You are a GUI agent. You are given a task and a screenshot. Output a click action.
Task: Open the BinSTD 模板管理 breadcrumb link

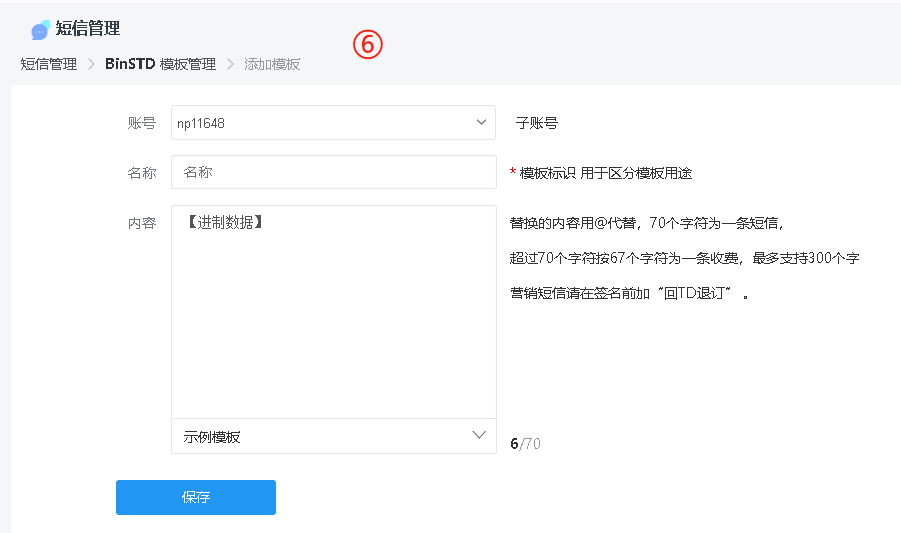coord(160,64)
